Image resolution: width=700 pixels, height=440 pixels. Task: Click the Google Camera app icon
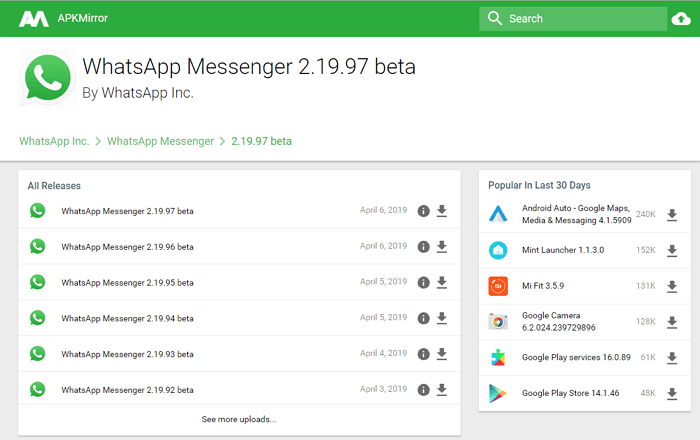[x=498, y=322]
